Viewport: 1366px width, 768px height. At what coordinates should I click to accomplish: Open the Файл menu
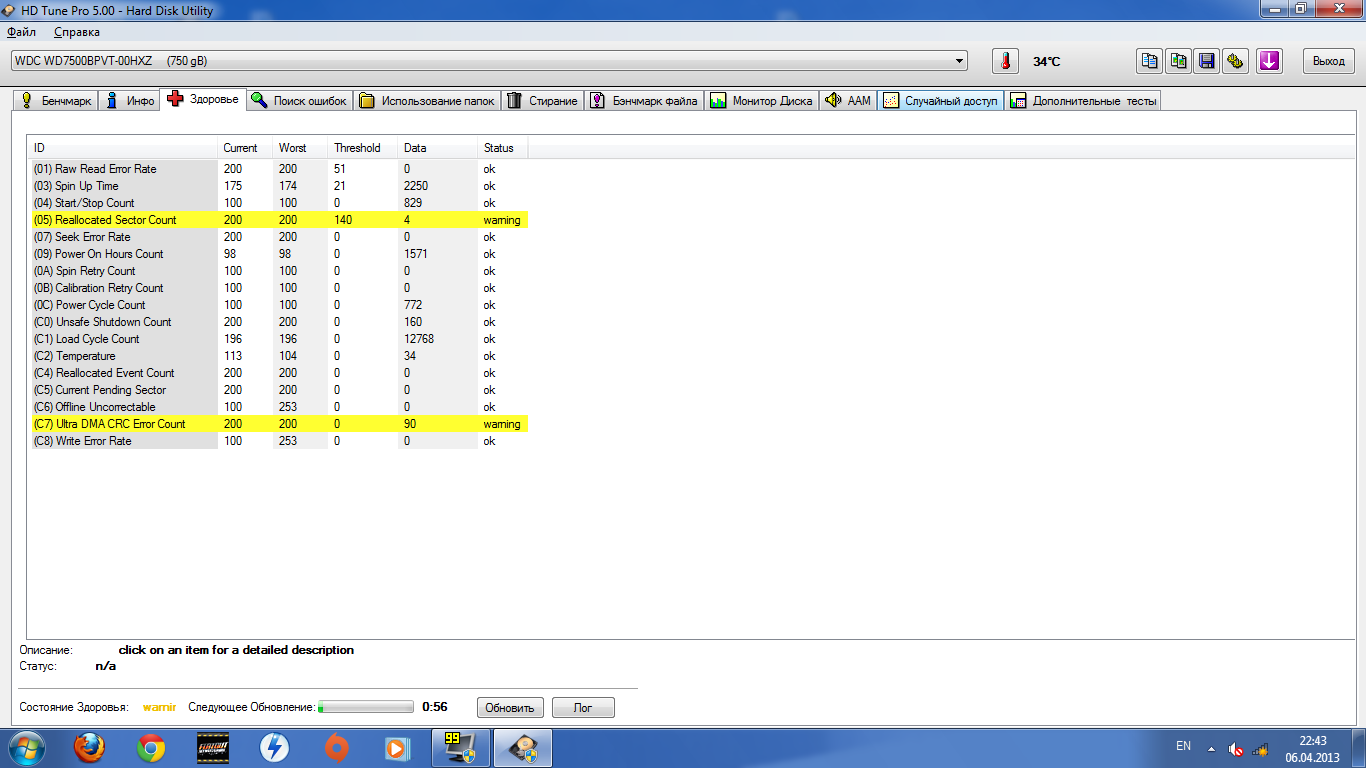coord(21,32)
